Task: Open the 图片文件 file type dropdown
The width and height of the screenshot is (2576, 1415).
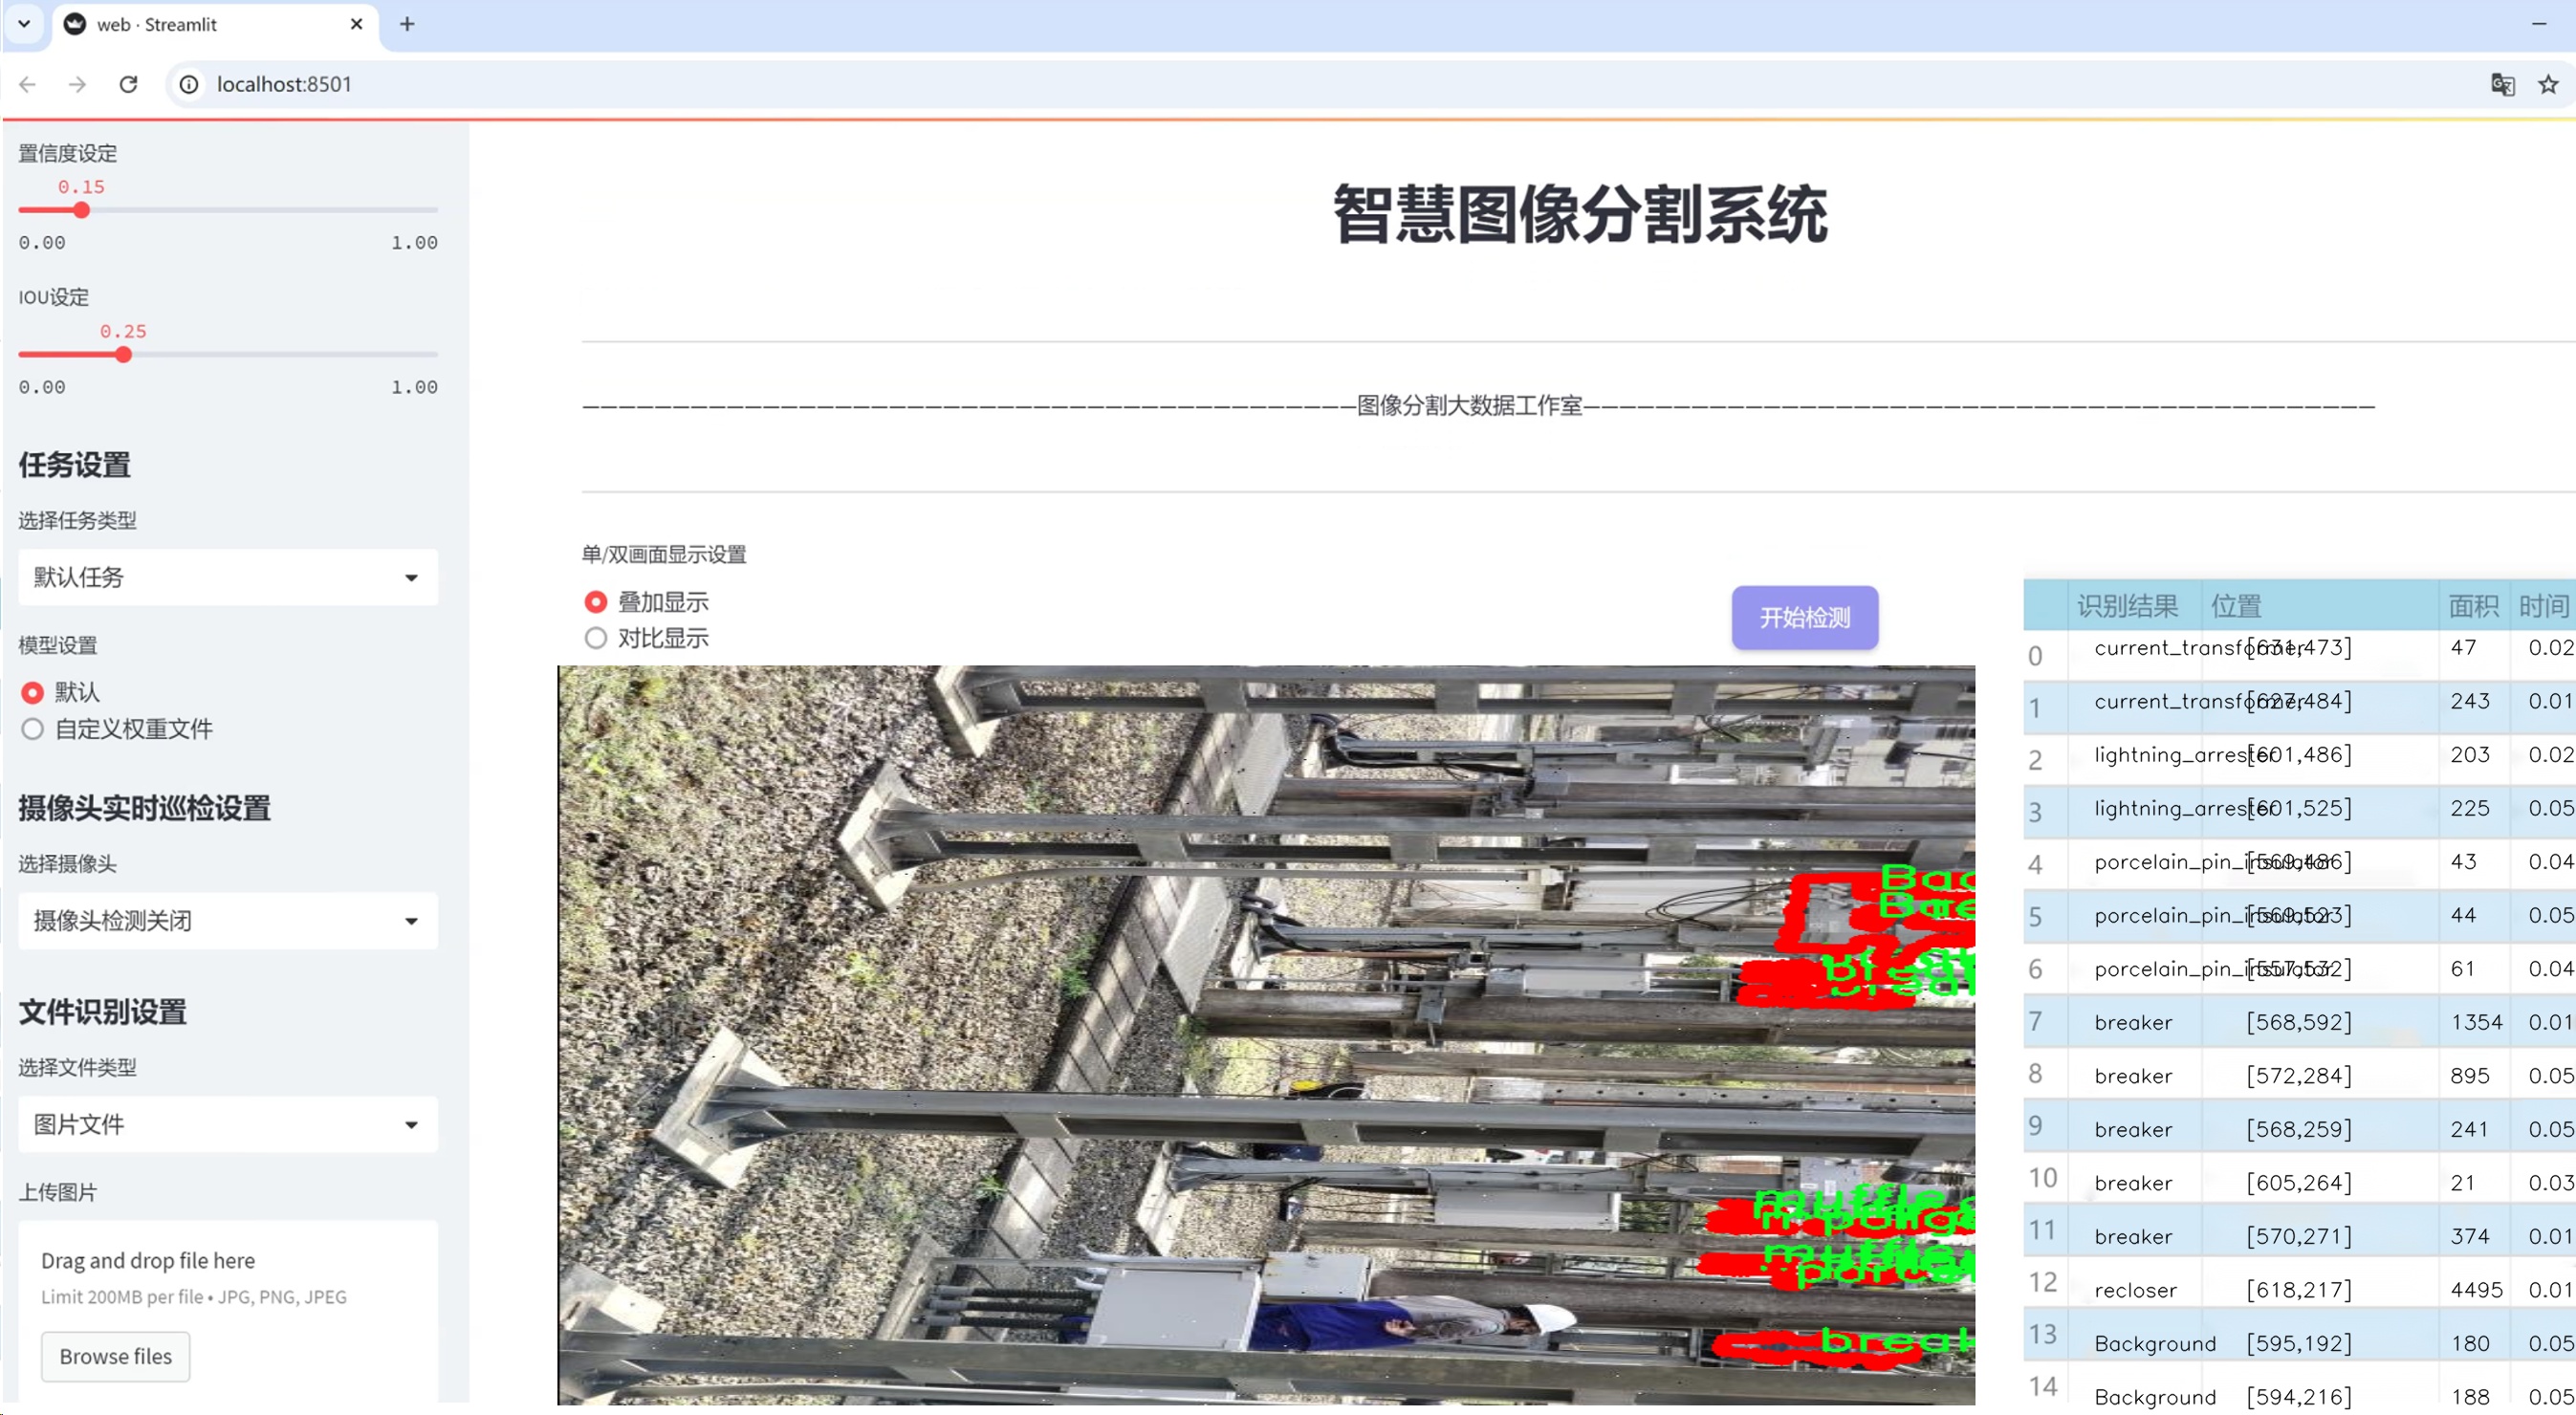Action: click(228, 1124)
